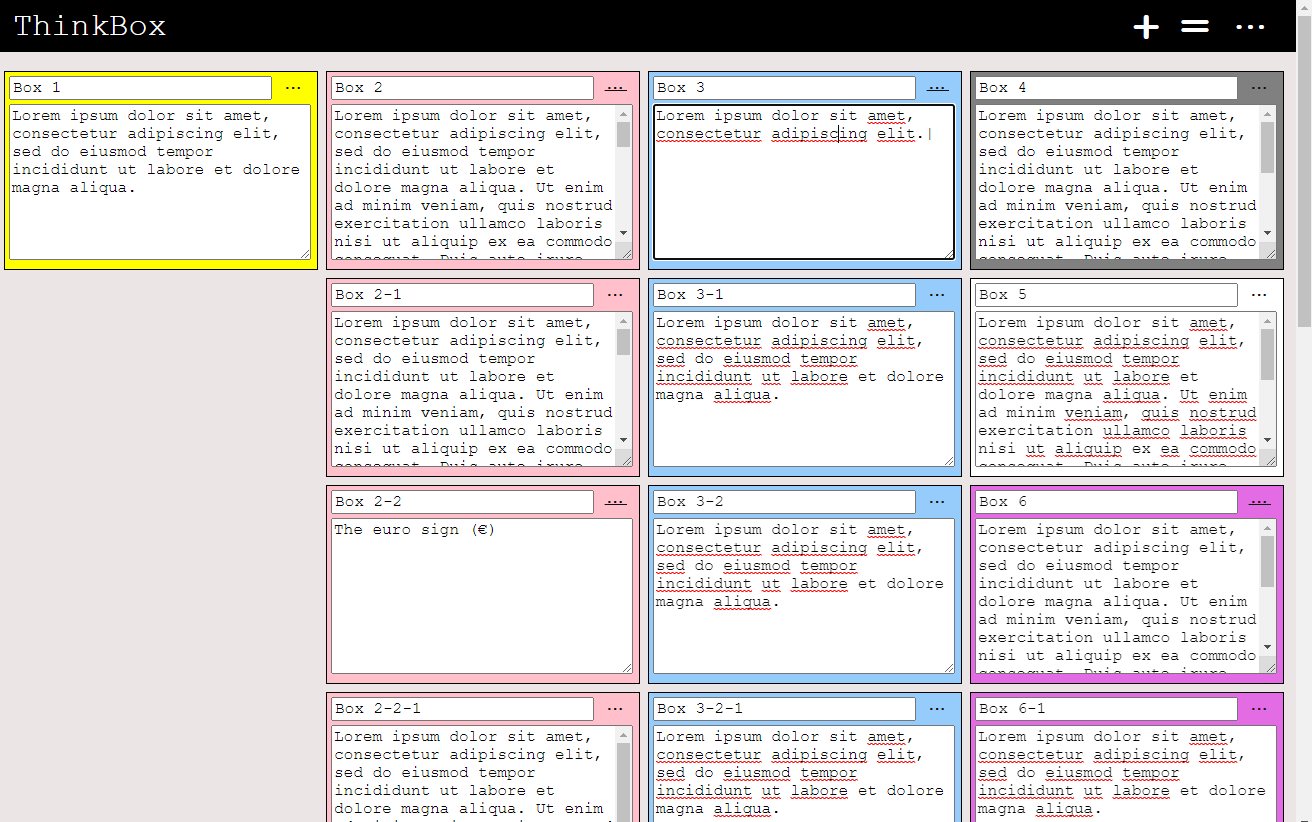The height and width of the screenshot is (822, 1312).
Task: Click into the 'The euro sign' text area
Action: [482, 596]
